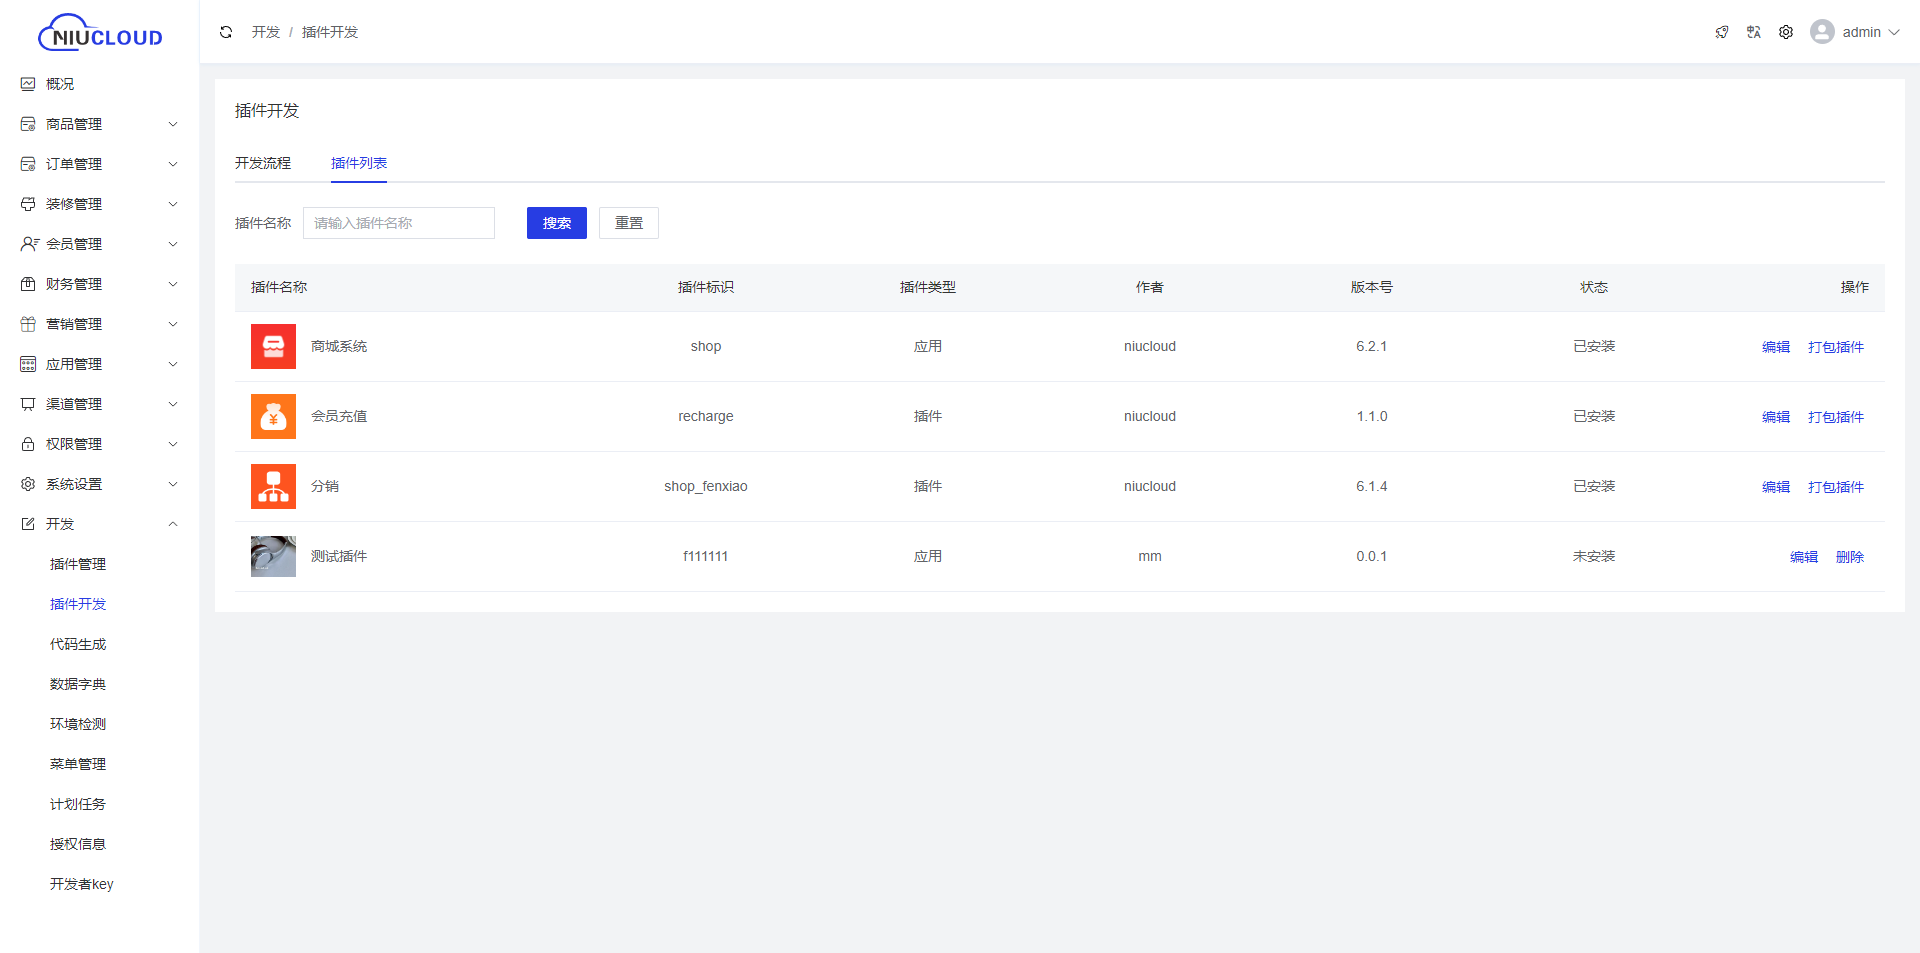Collapse the 开发 sidebar section
The width and height of the screenshot is (1920, 953).
click(98, 524)
